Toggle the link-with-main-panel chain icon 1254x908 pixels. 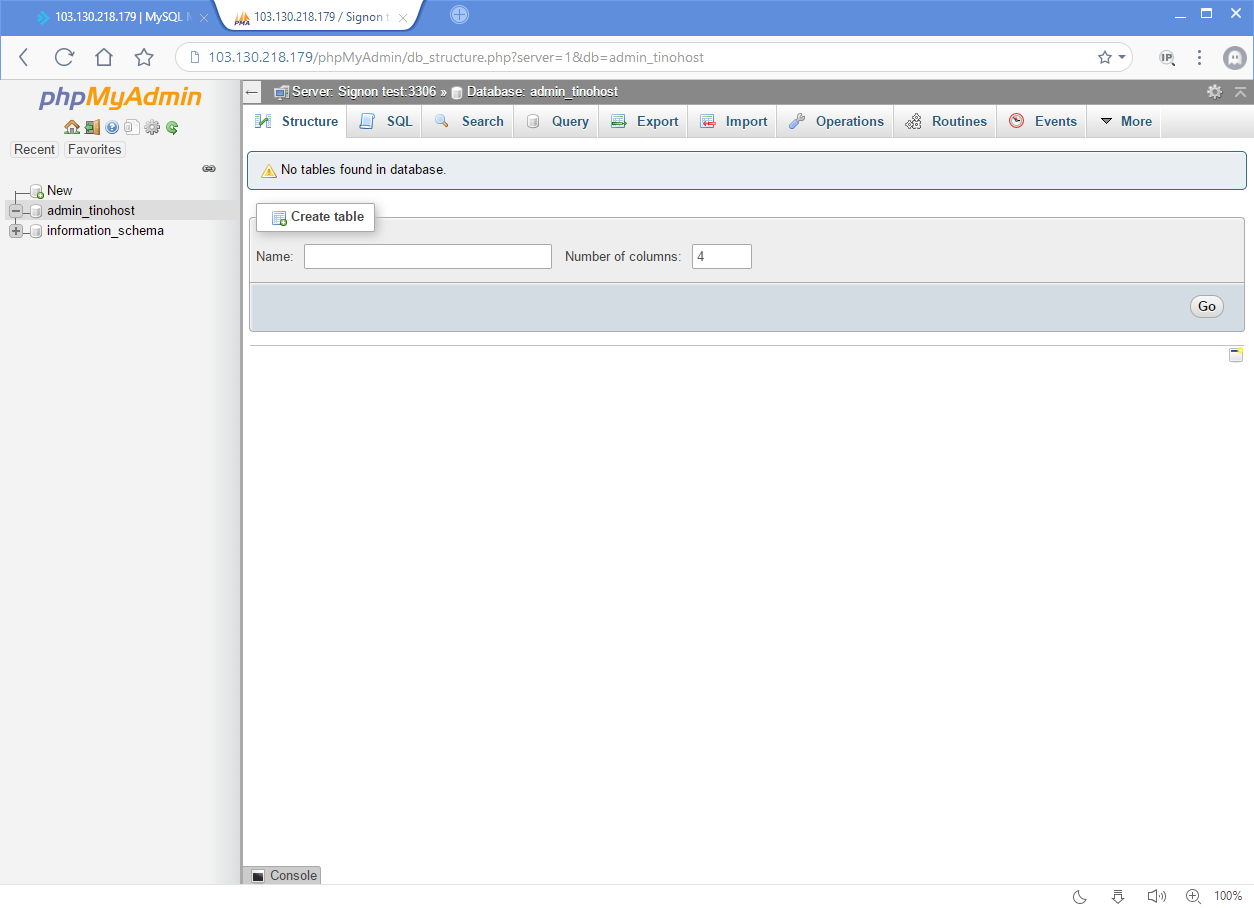pyautogui.click(x=209, y=168)
